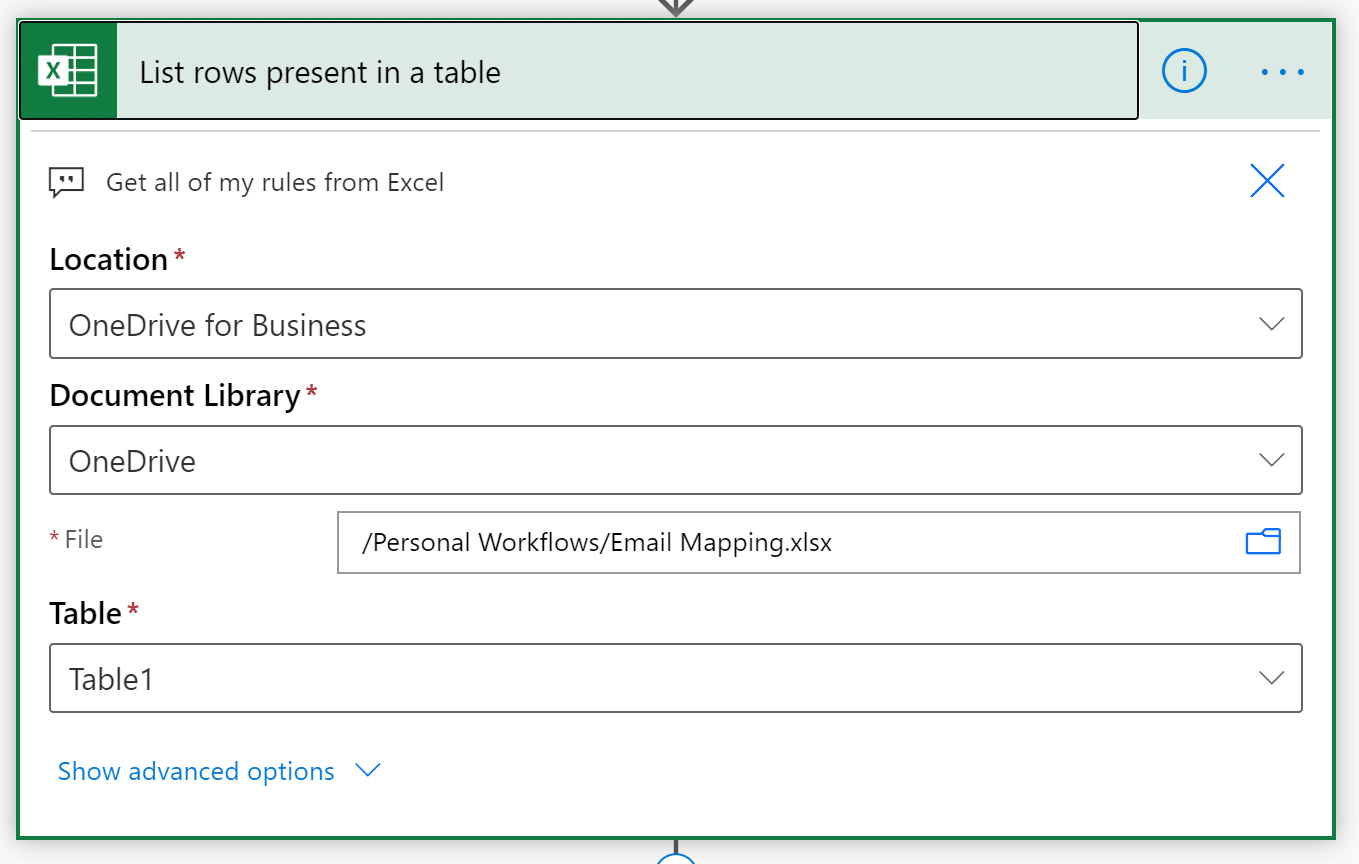1359x864 pixels.
Task: Open the file picker folder icon
Action: click(x=1263, y=542)
